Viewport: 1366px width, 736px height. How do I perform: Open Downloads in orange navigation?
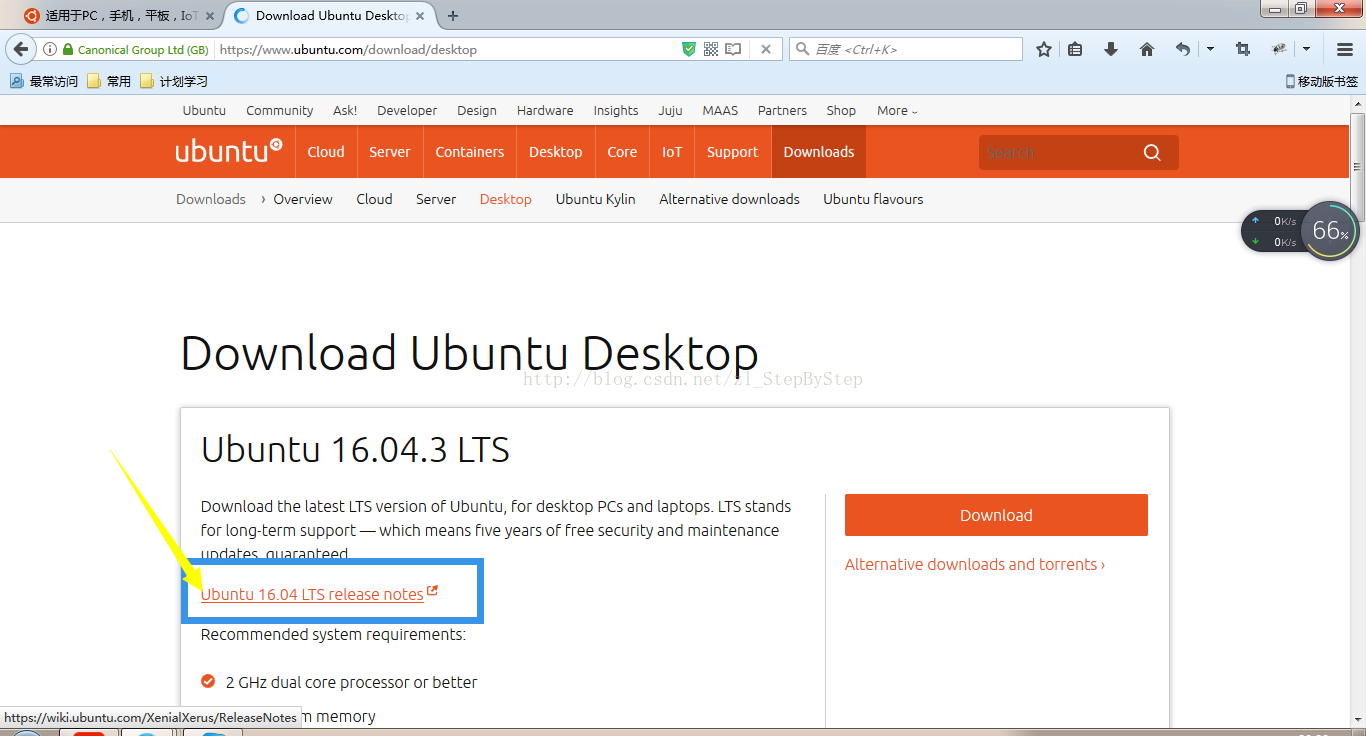click(819, 152)
